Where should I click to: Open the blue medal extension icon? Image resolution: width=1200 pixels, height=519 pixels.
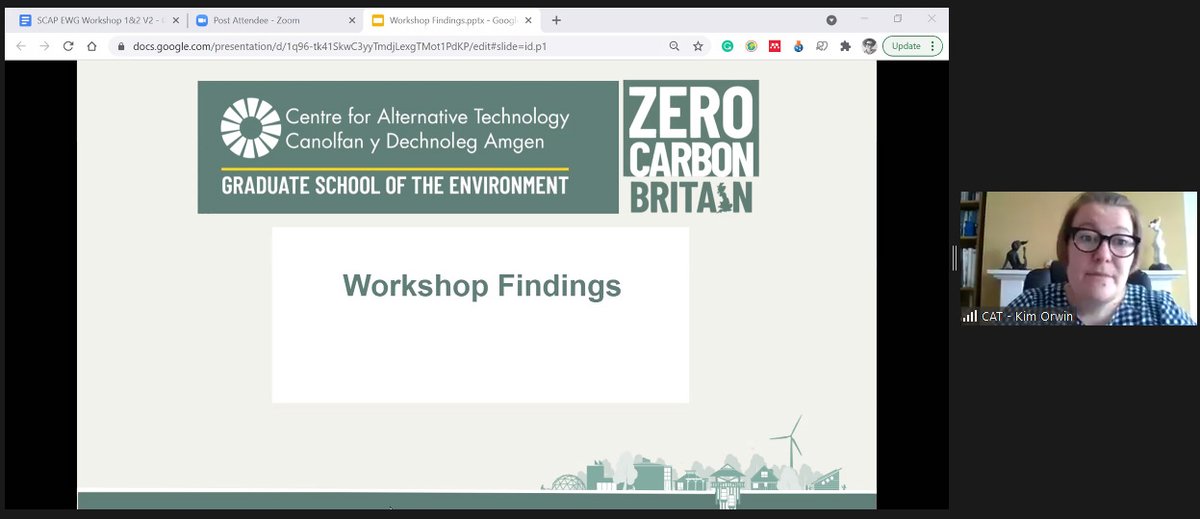tap(798, 46)
